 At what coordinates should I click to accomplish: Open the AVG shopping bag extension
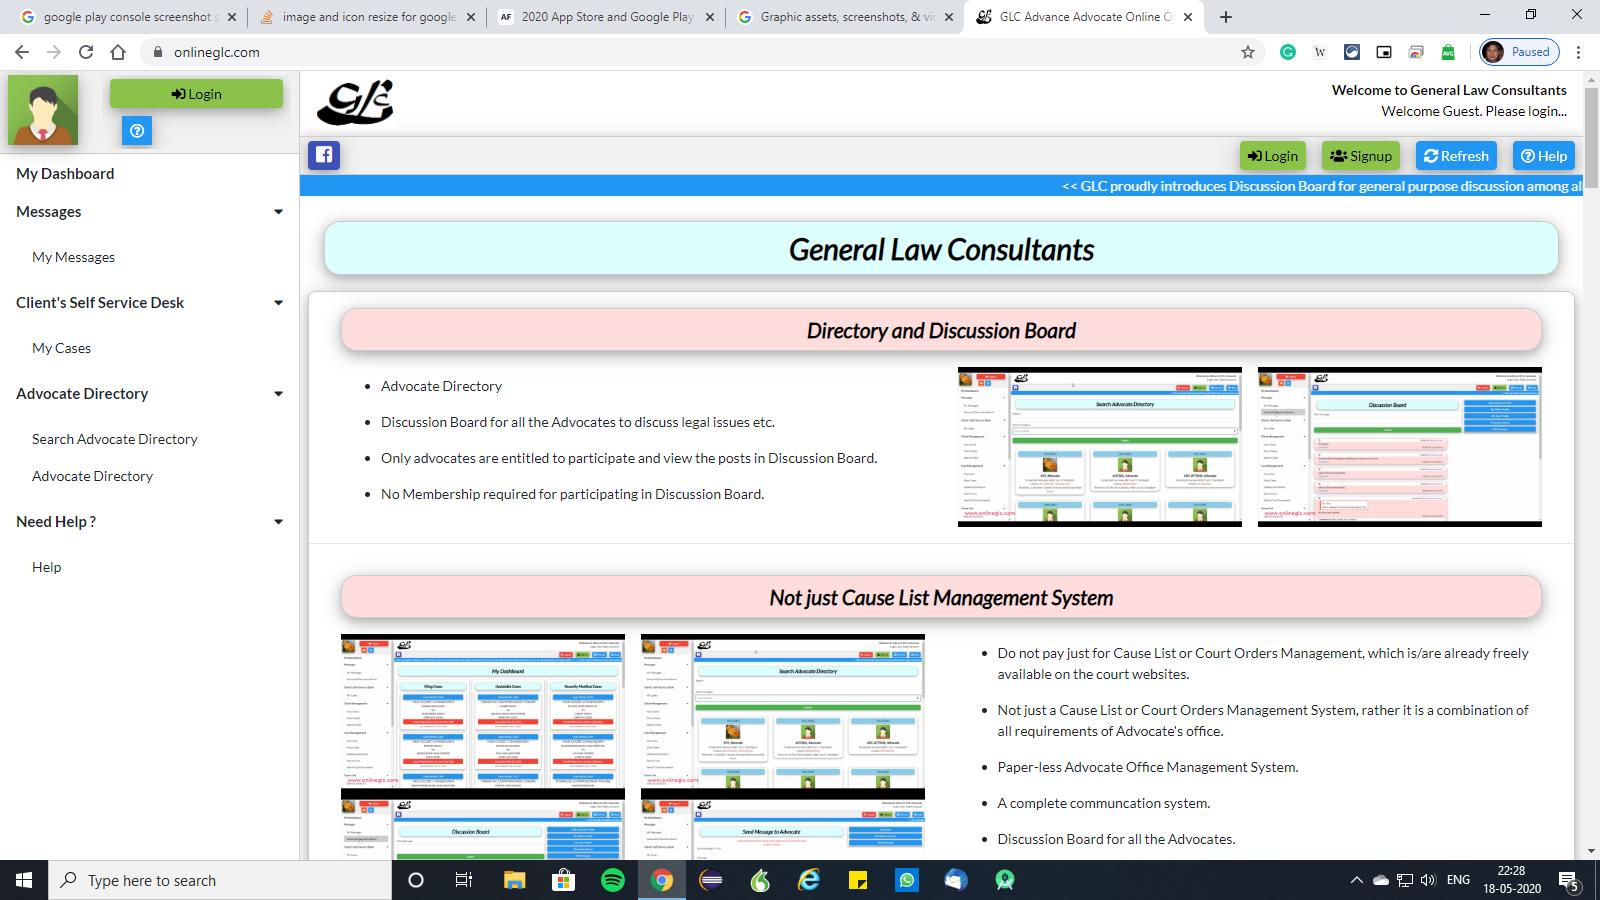1448,52
